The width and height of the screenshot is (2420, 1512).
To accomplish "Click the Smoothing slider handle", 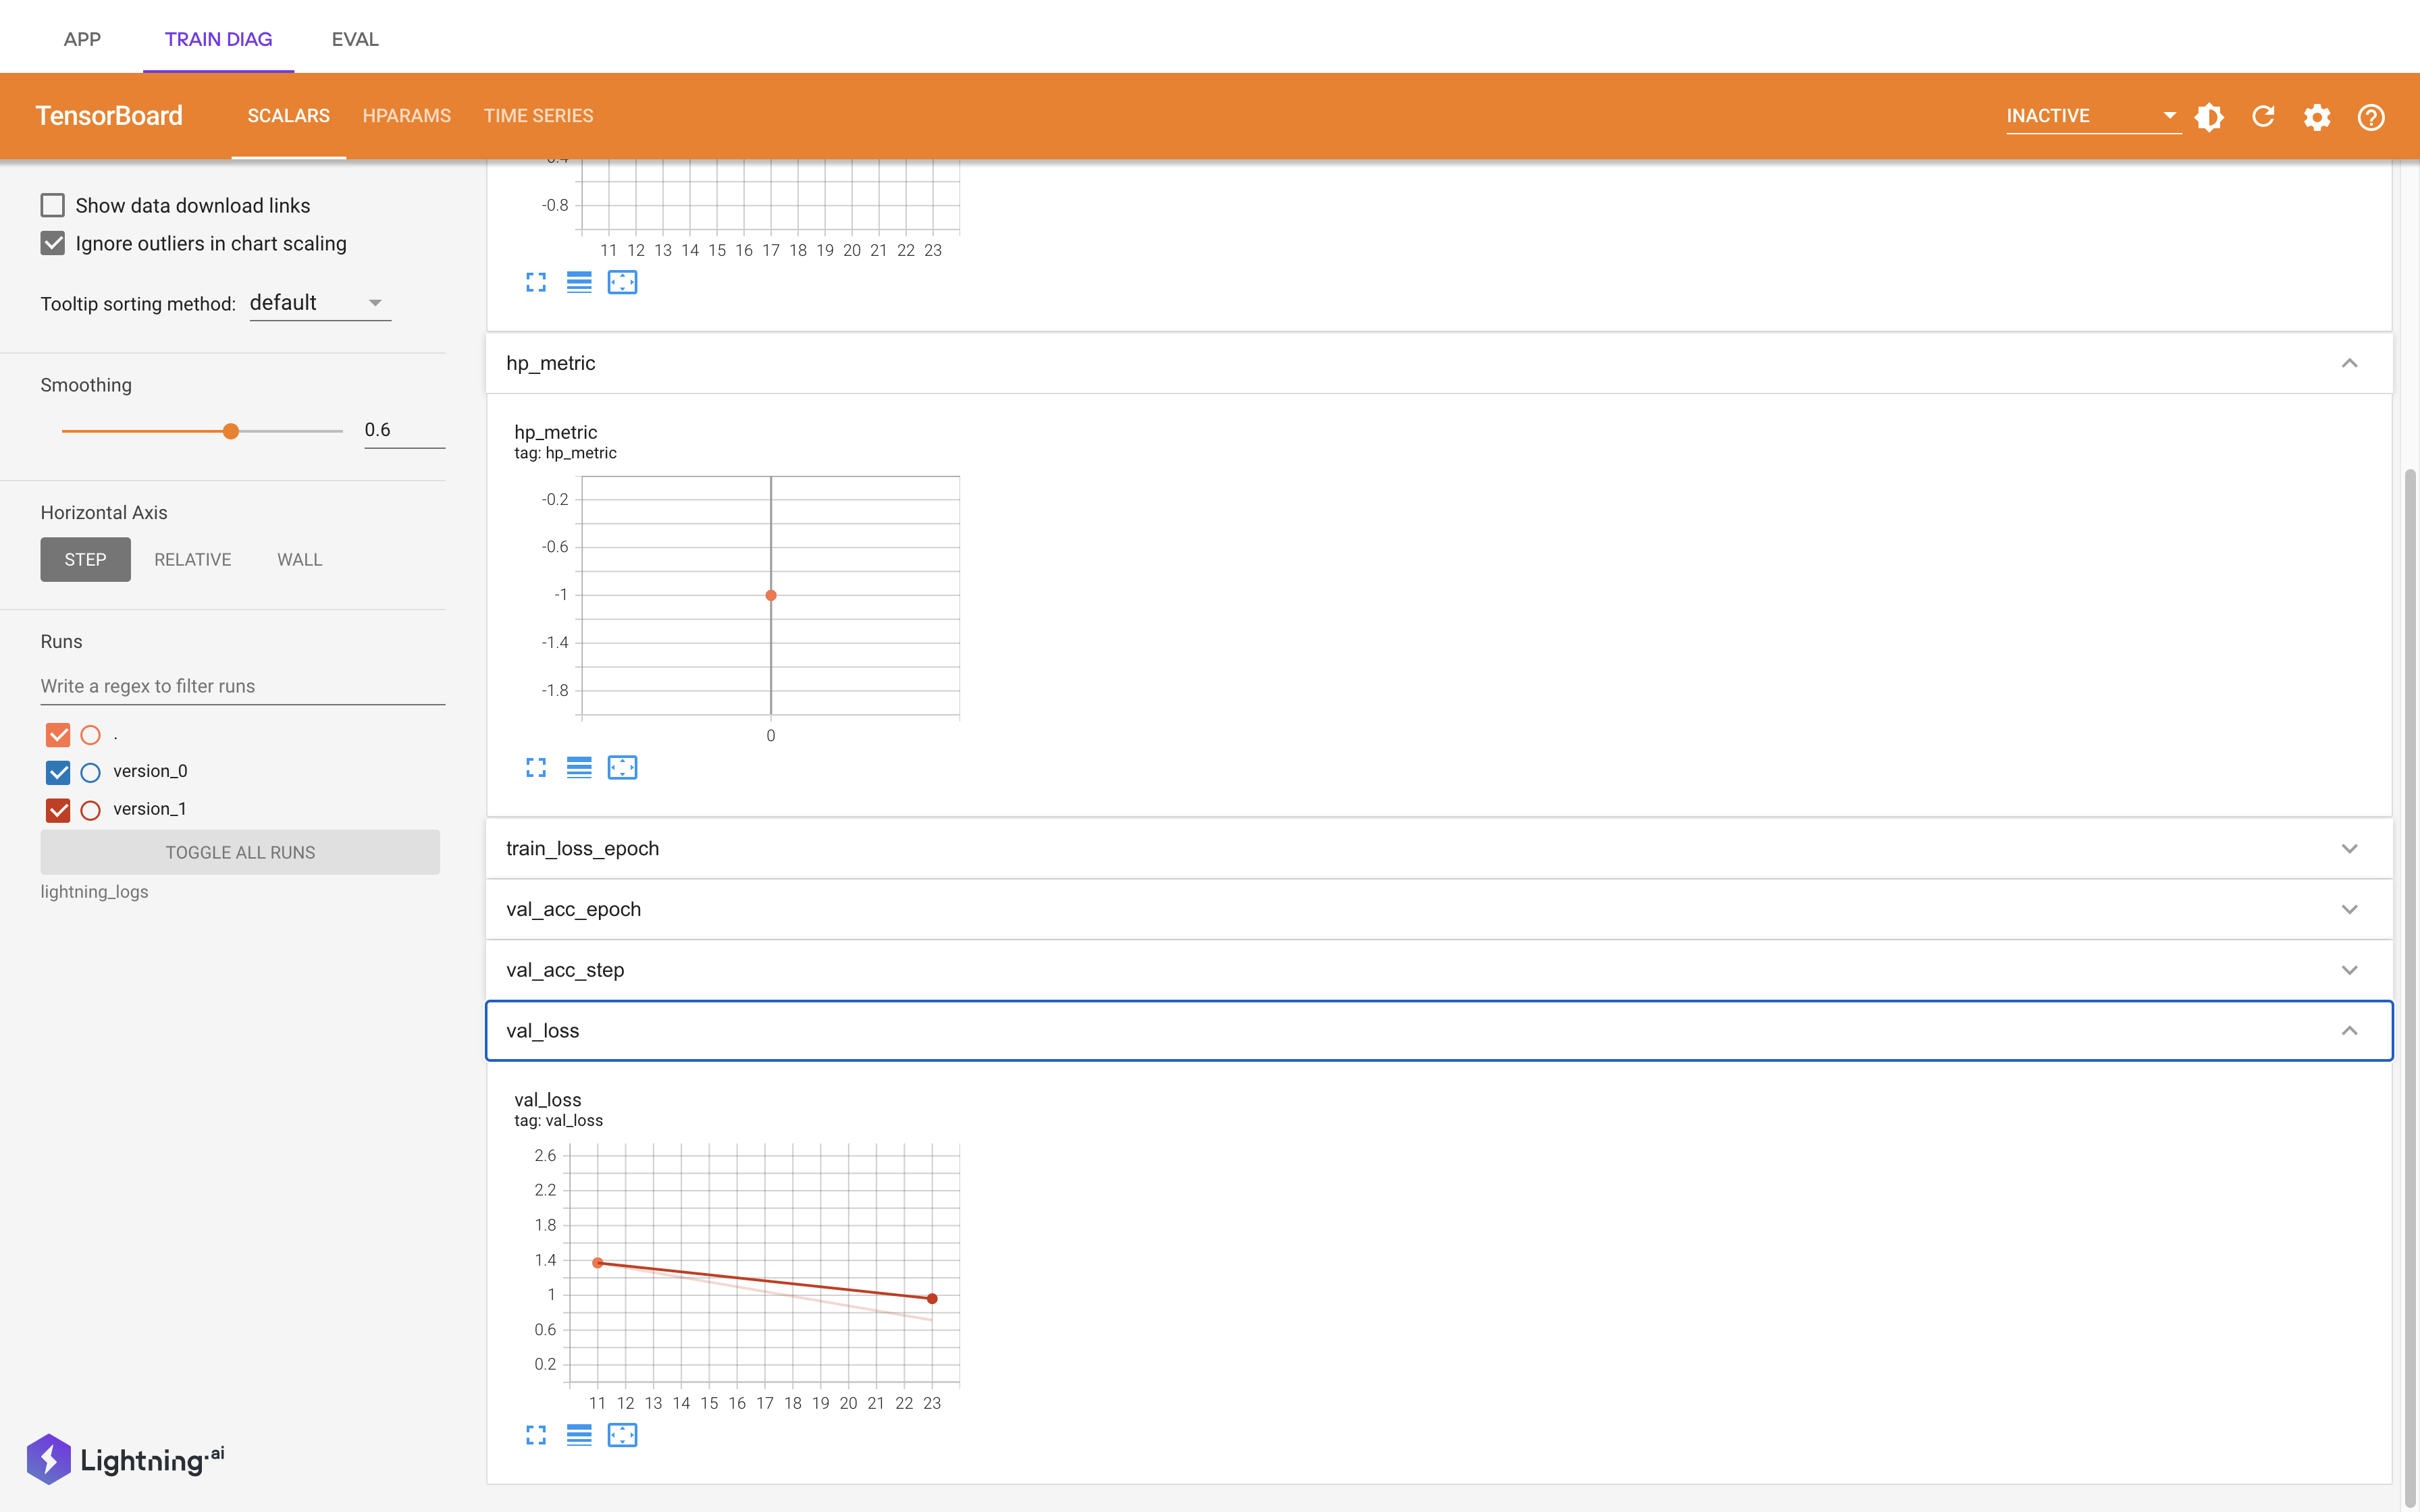I will point(231,431).
